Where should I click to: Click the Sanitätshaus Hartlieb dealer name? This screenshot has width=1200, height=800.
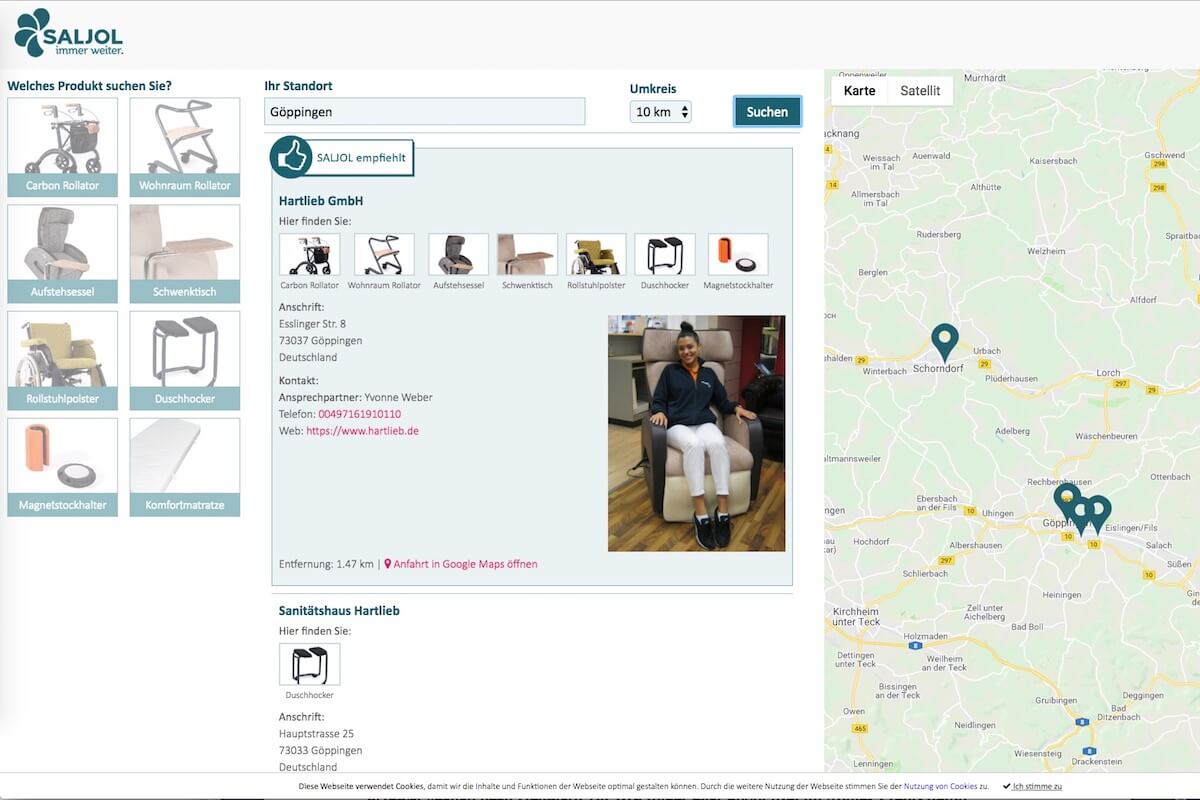[339, 611]
